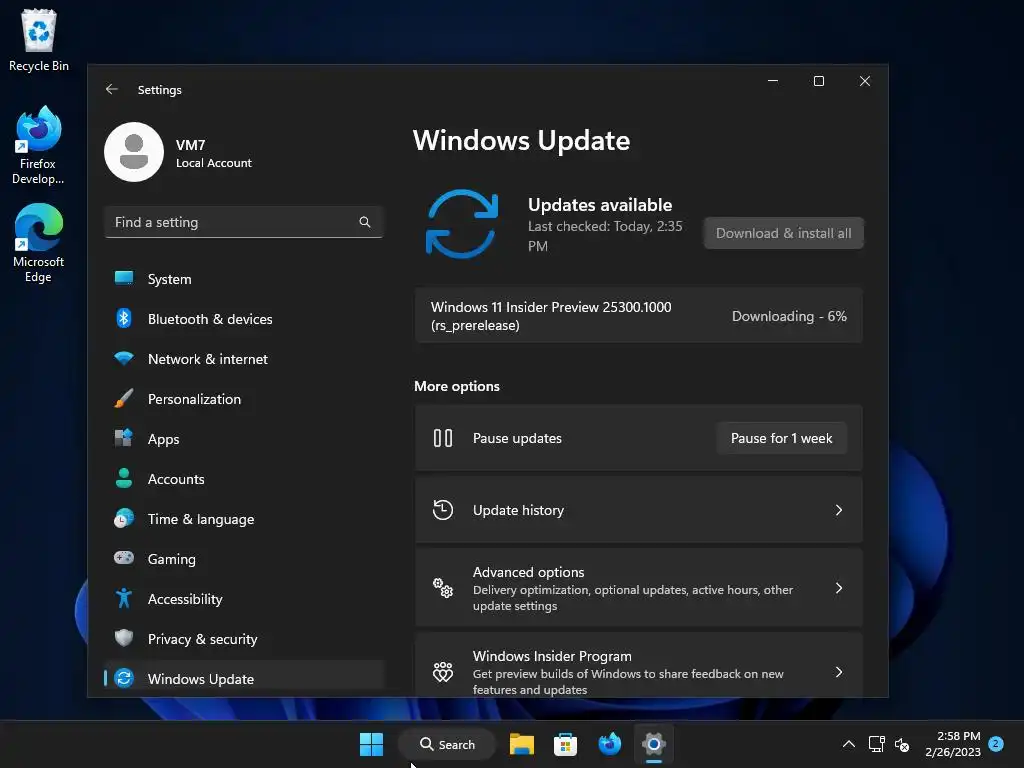Open File Explorer from the taskbar

tap(522, 744)
